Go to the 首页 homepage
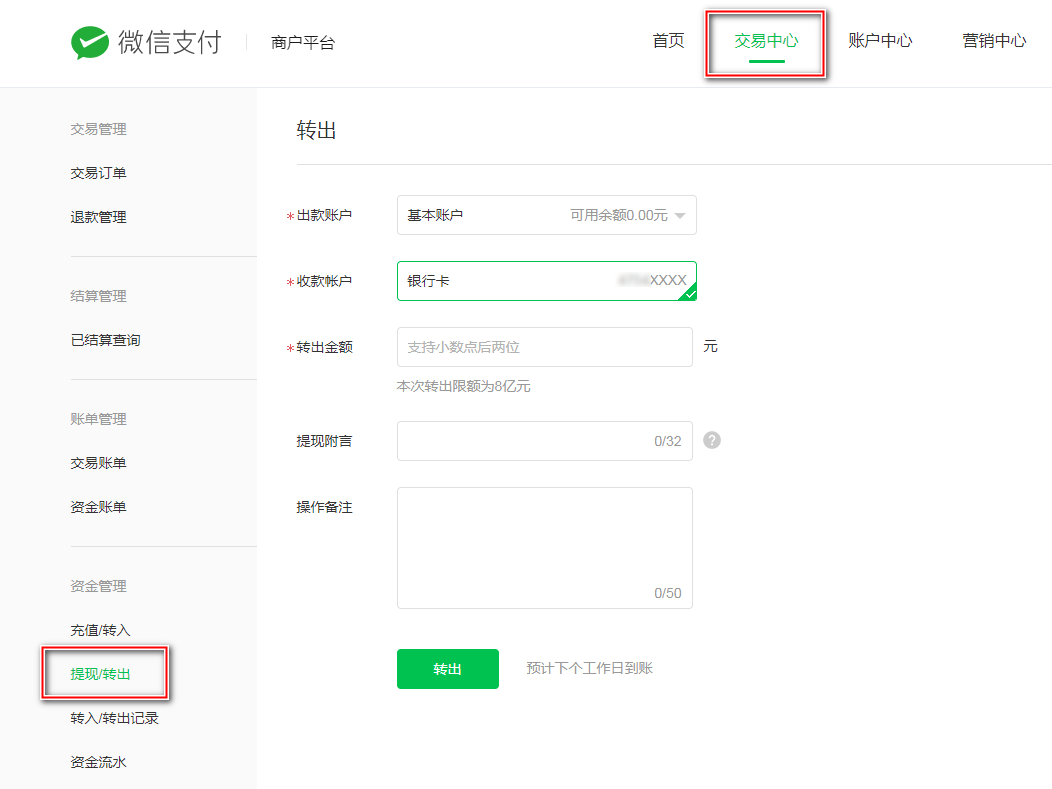 (668, 41)
